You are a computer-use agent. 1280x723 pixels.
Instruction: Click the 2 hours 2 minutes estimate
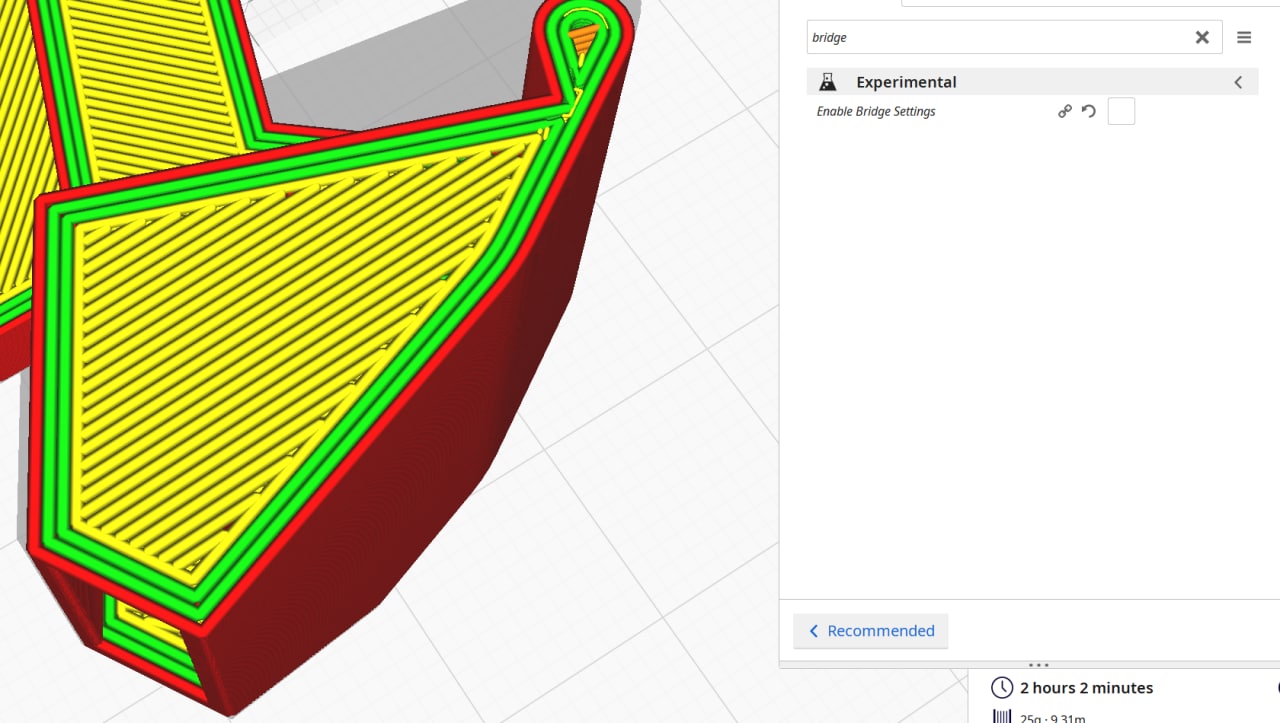click(1086, 688)
